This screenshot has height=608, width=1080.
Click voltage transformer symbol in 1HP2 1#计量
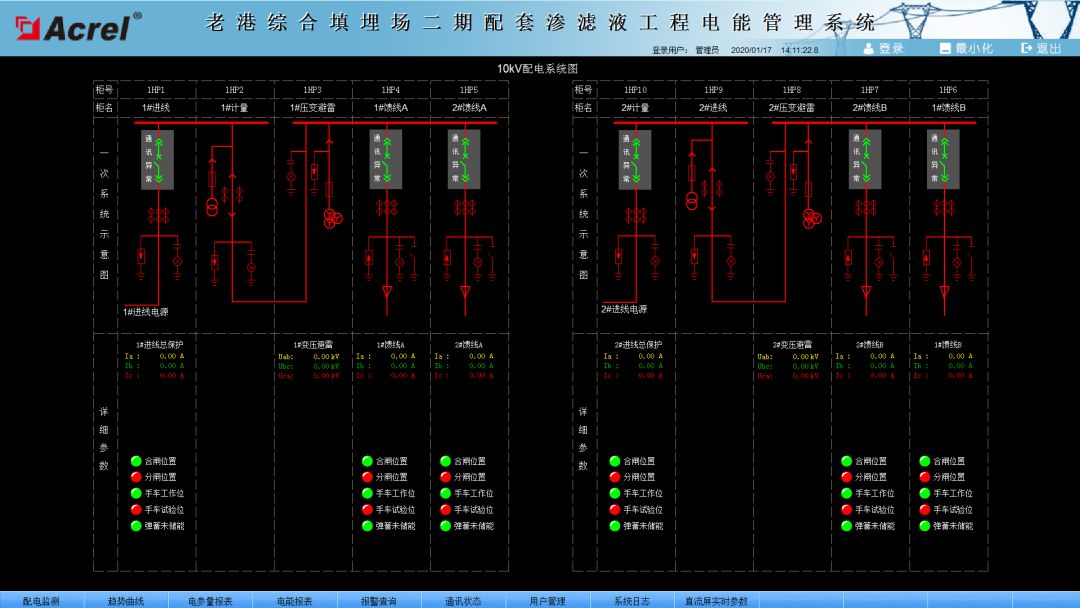[x=212, y=207]
